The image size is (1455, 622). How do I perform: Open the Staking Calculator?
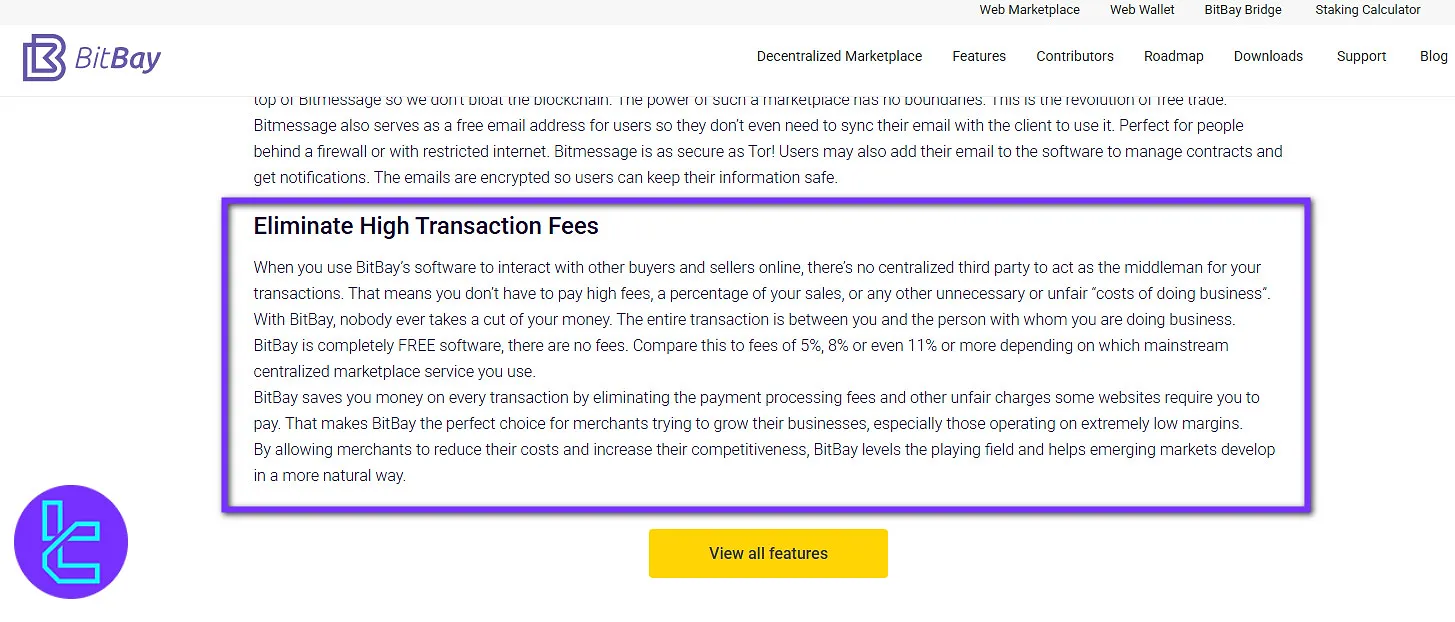1367,10
